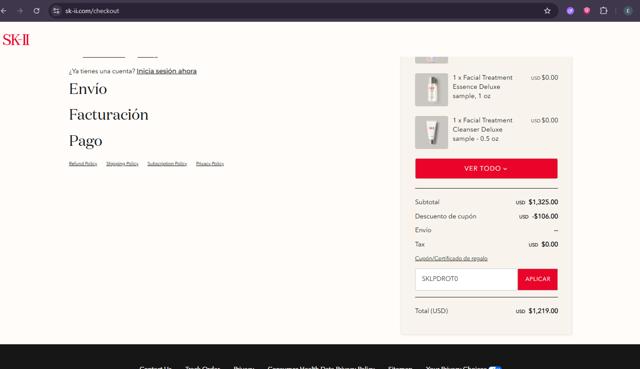The image size is (640, 369).
Task: Click the '1 x Facial Treatment Cleanser Deluxe' text
Action: click(482, 129)
